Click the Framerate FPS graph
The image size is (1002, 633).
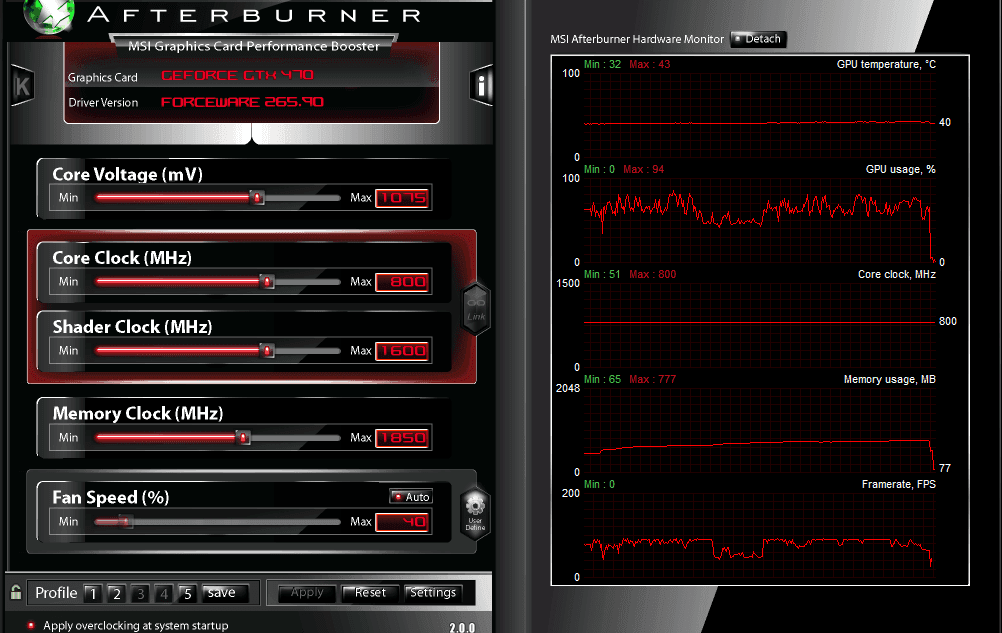tap(759, 535)
